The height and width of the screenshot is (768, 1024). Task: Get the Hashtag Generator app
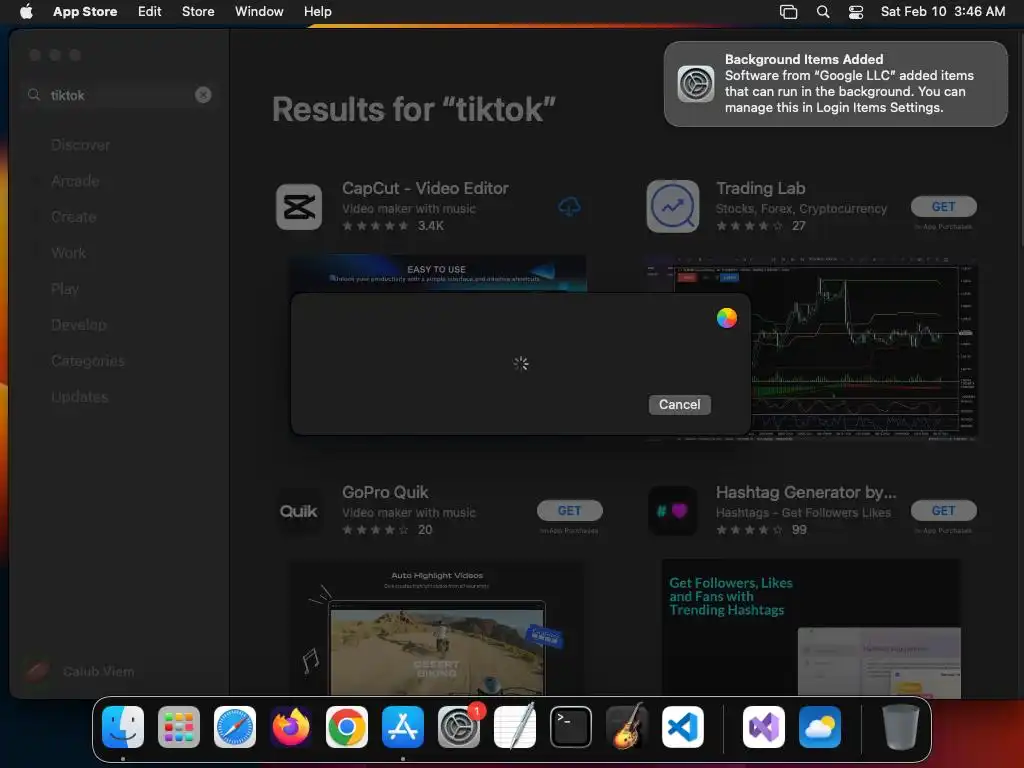(x=944, y=511)
